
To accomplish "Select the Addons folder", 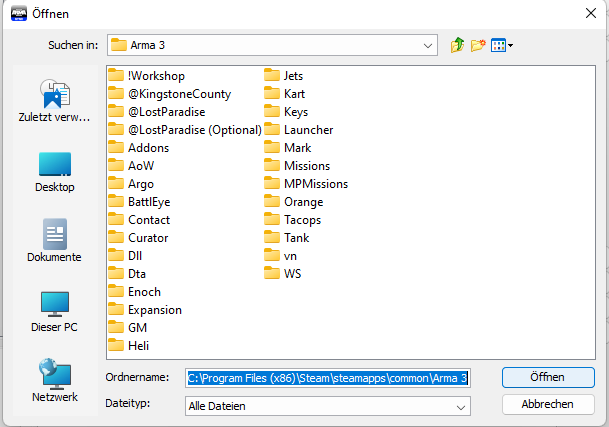I will [139, 148].
